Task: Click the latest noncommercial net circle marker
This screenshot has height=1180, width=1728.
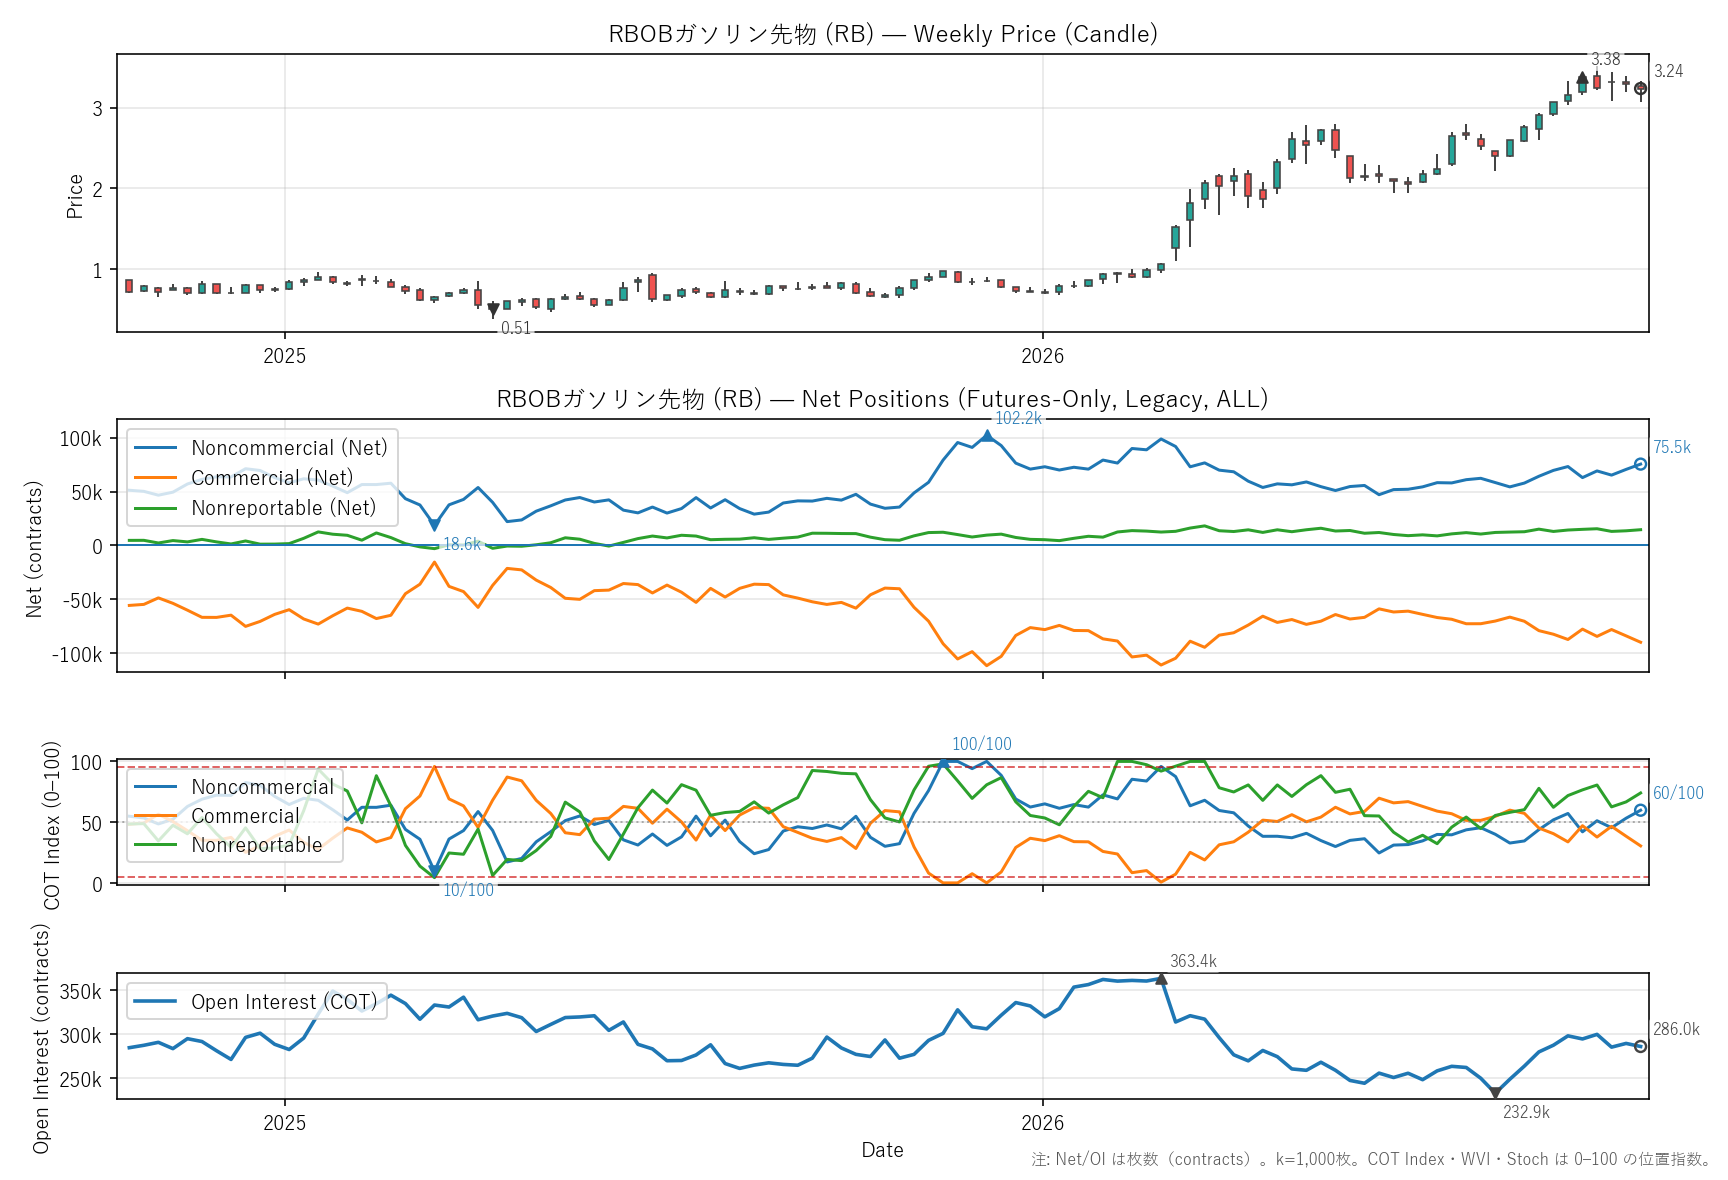Action: pyautogui.click(x=1641, y=464)
